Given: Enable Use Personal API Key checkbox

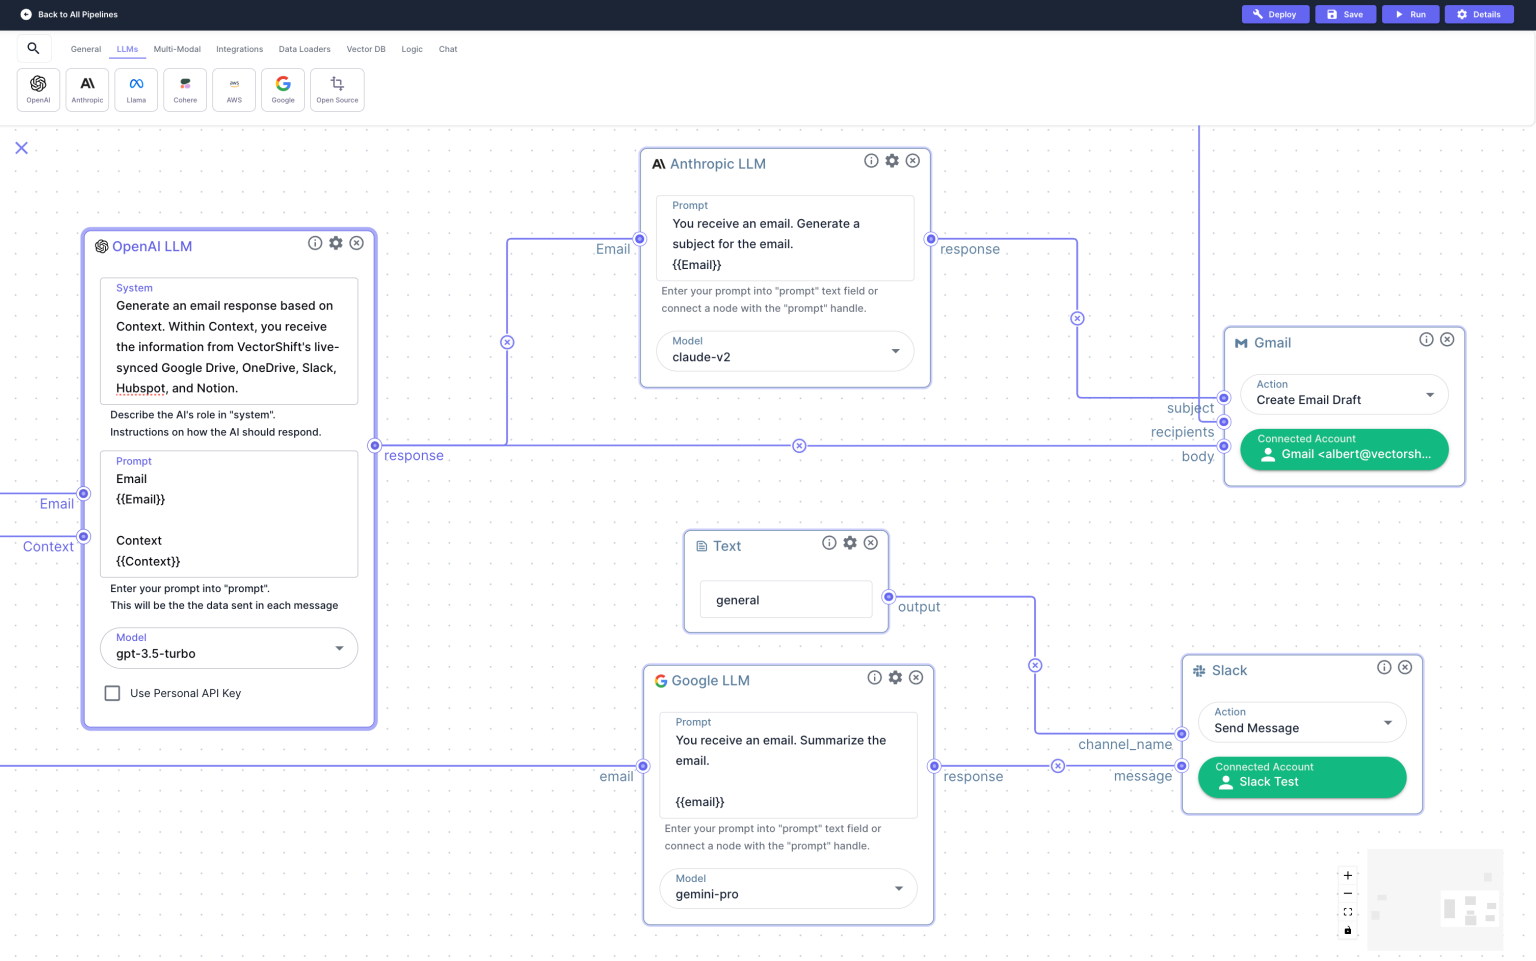Looking at the screenshot, I should [x=113, y=693].
